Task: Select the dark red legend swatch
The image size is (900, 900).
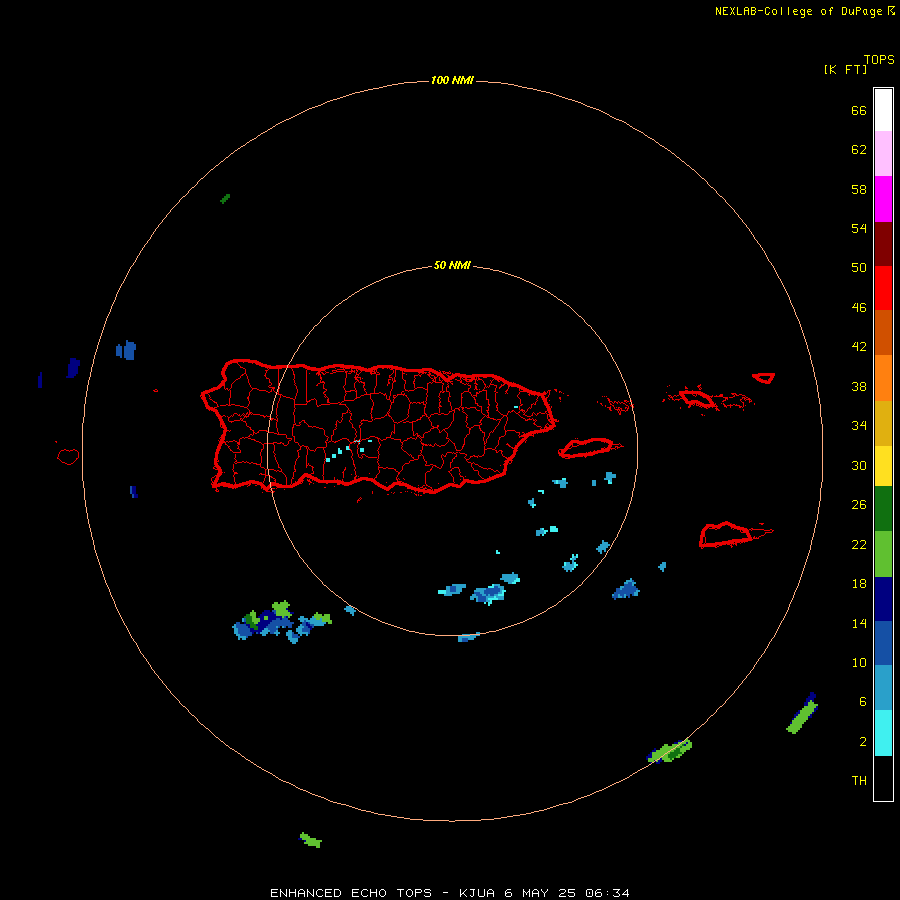Action: [883, 244]
